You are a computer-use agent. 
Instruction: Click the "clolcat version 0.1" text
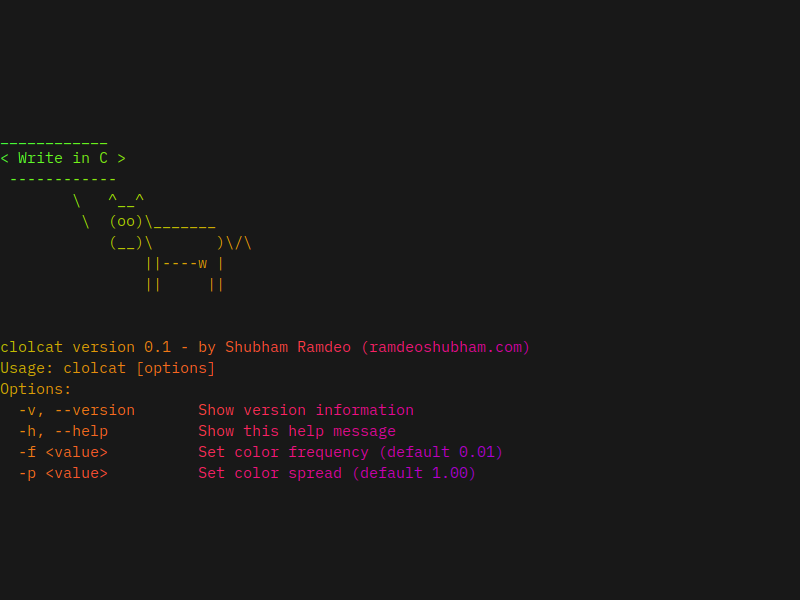[72, 347]
